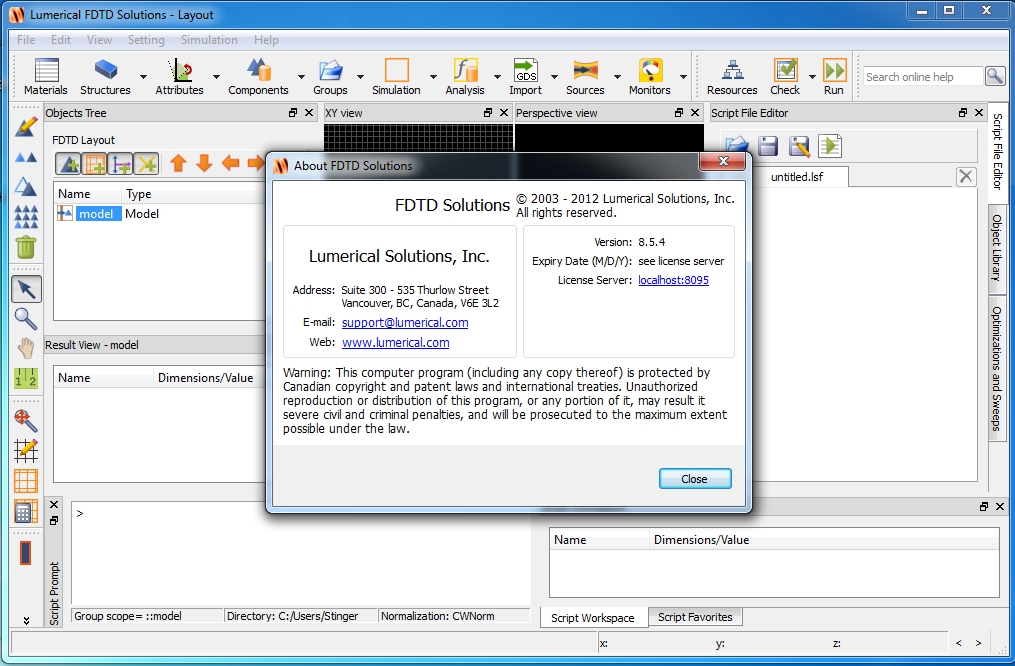Open Optimizations and Sweeps side tab
1015x666 pixels.
tap(997, 368)
